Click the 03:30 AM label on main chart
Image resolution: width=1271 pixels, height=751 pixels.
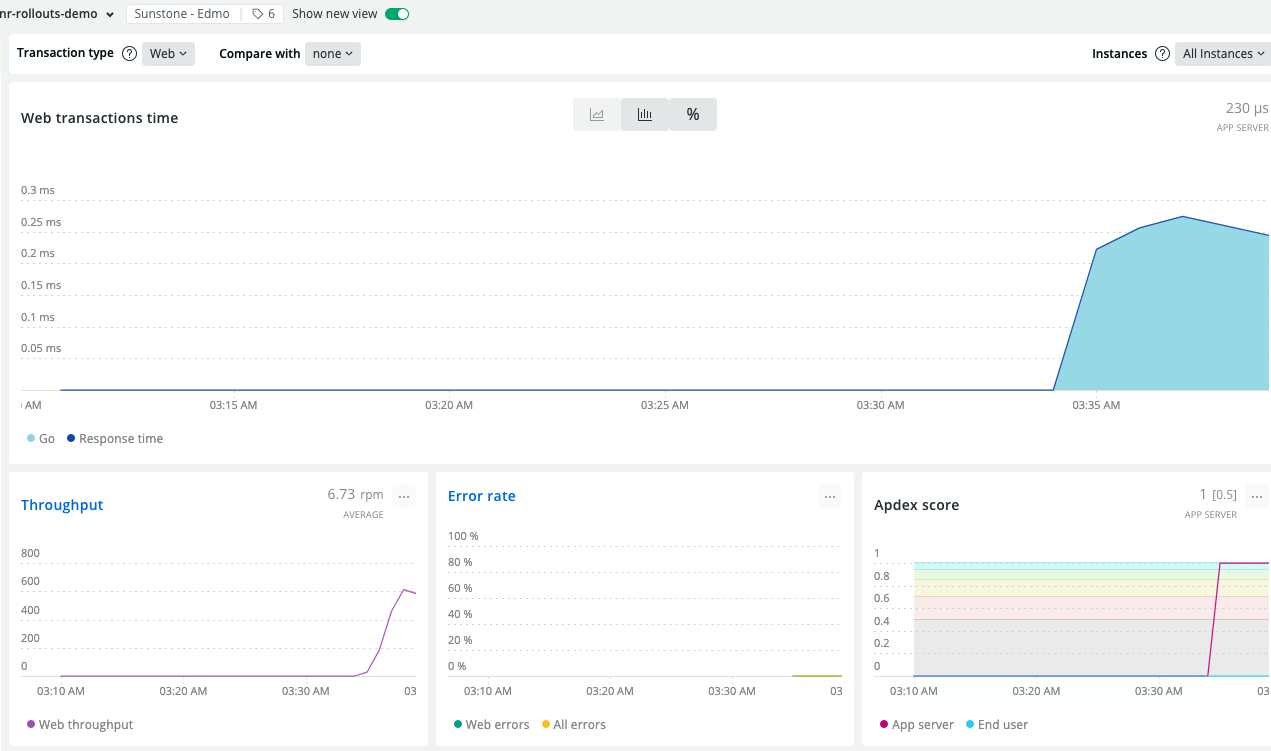[x=880, y=405]
